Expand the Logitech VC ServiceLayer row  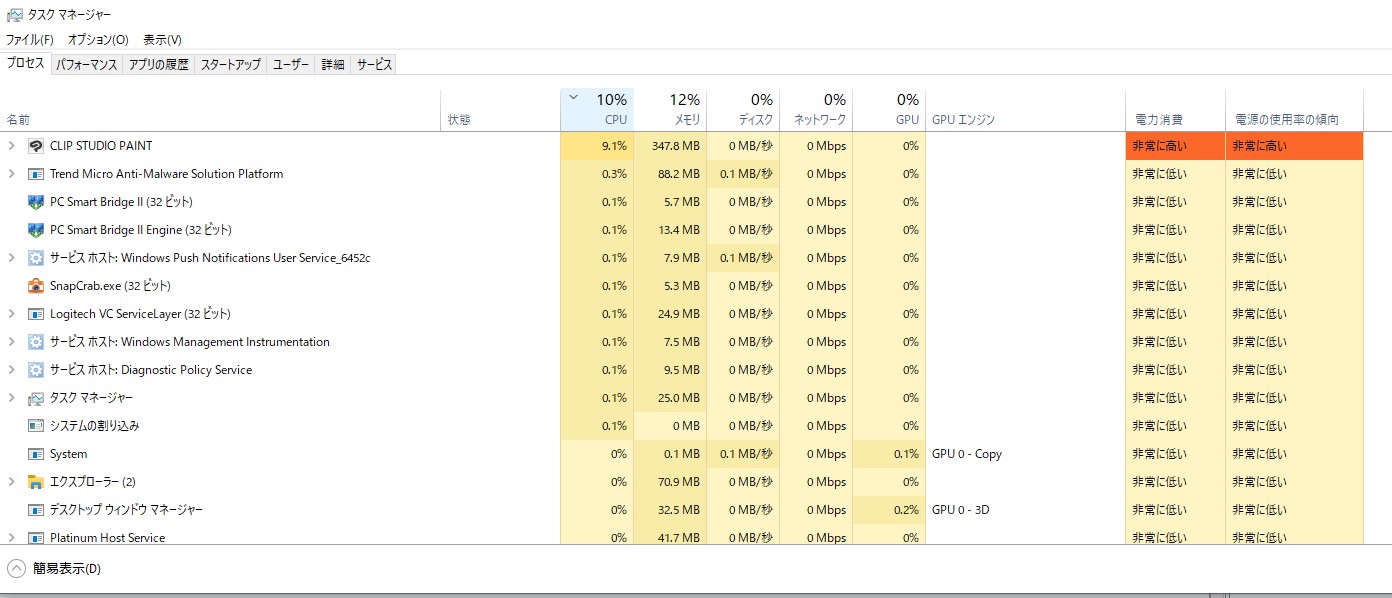coord(12,314)
